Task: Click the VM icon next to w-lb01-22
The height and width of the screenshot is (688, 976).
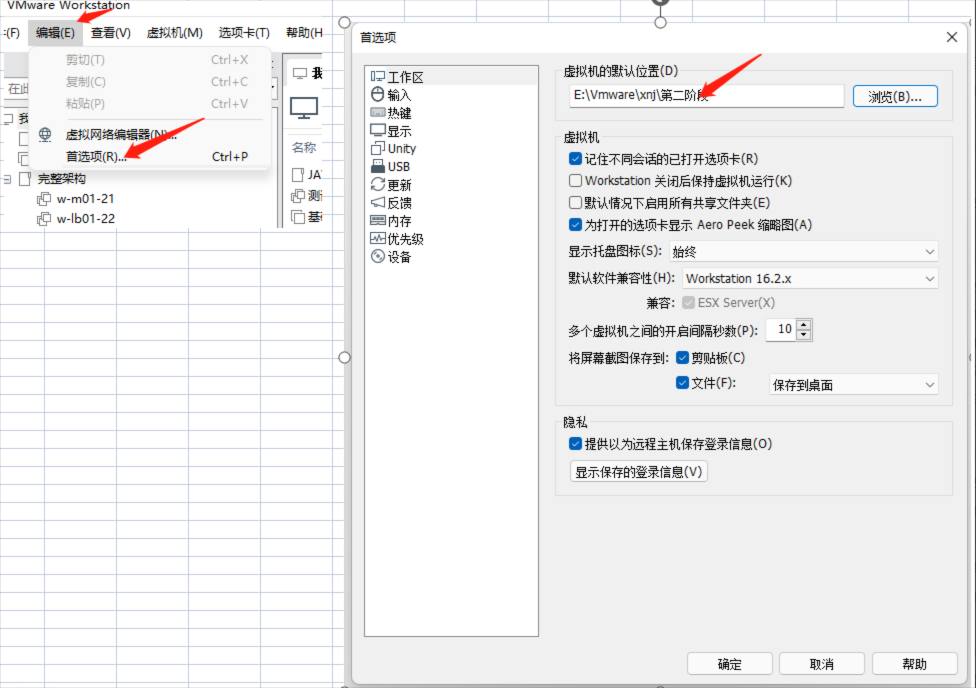Action: [44, 219]
